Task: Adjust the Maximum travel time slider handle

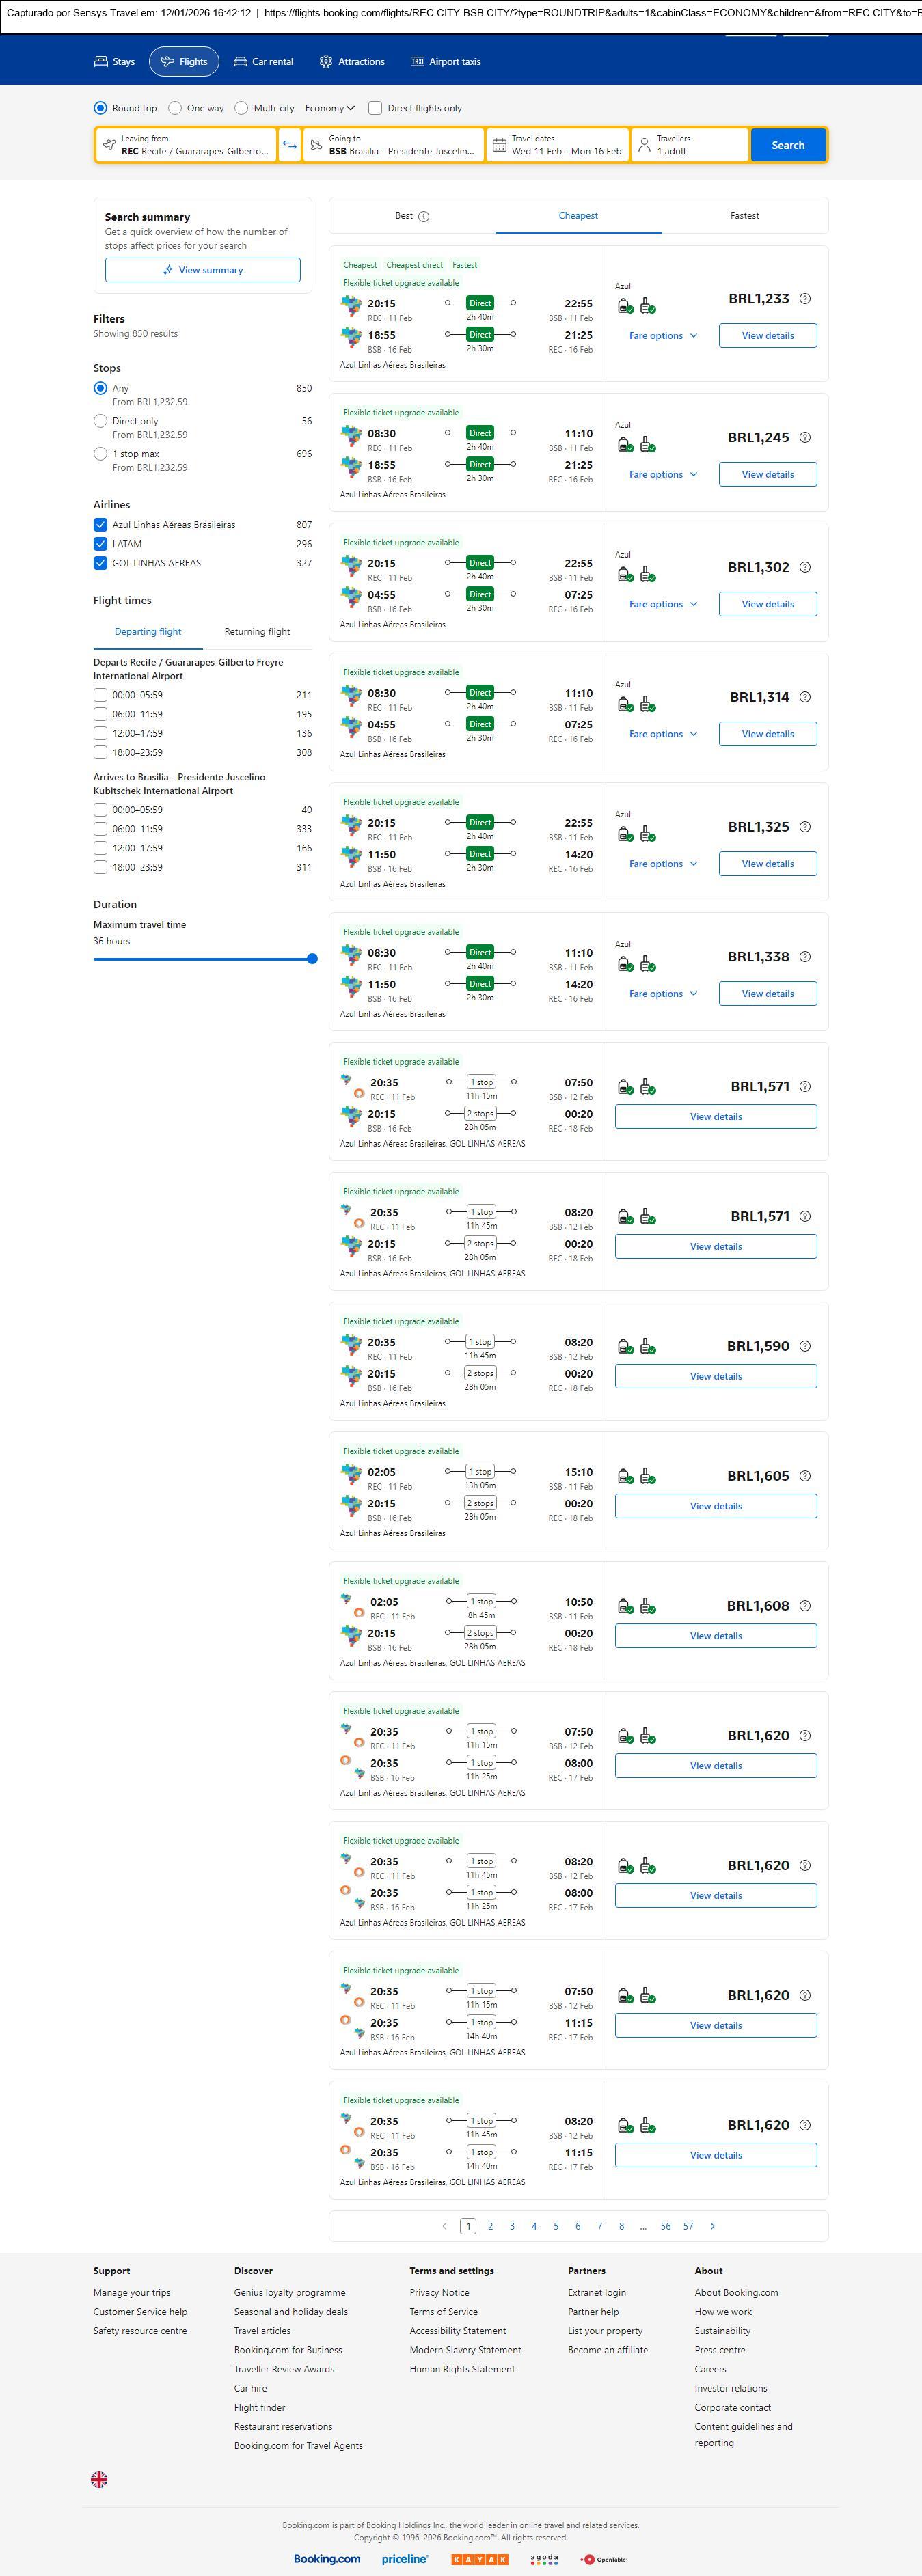Action: tap(312, 959)
